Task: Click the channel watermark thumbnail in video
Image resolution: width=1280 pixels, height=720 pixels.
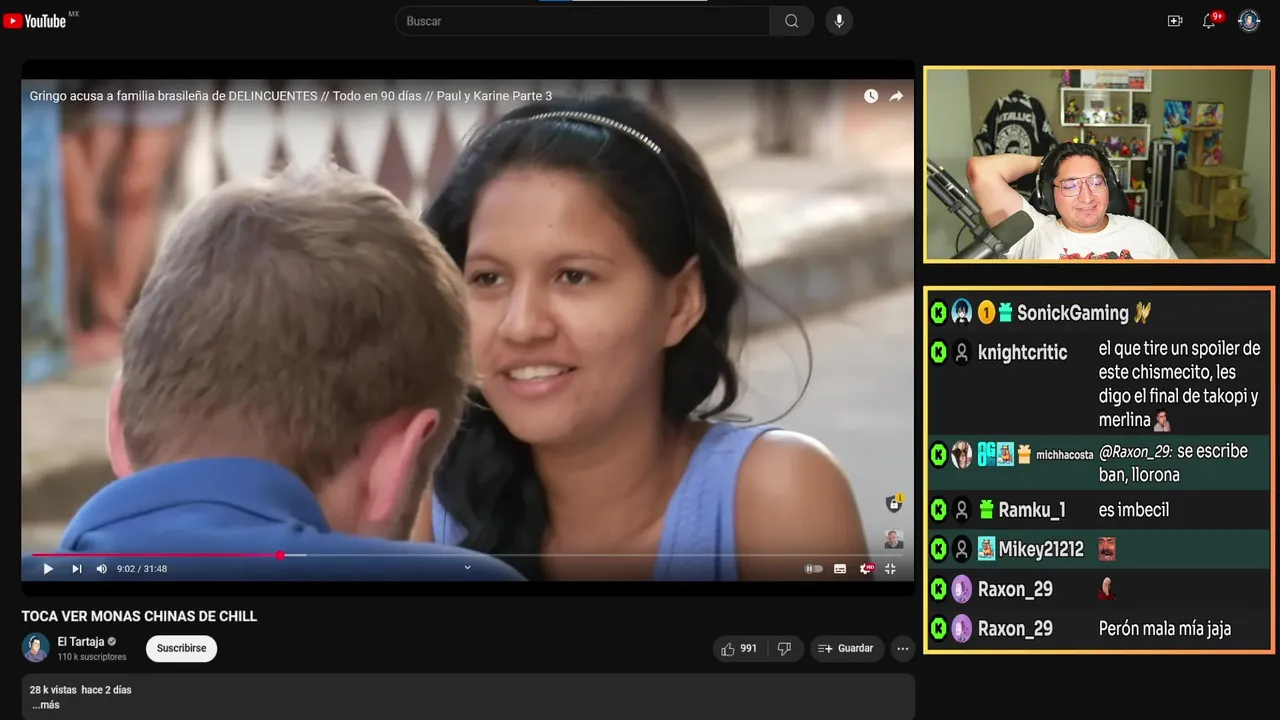Action: click(894, 539)
